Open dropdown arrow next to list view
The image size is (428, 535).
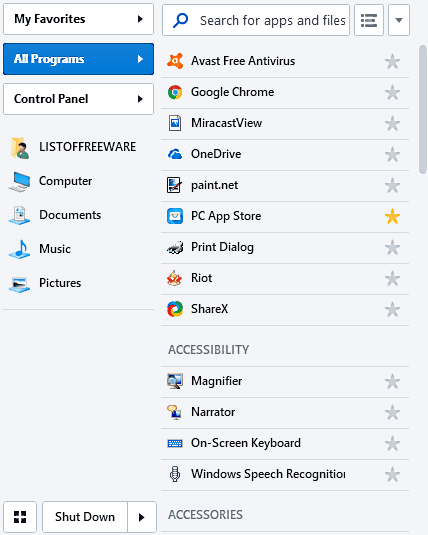399,20
